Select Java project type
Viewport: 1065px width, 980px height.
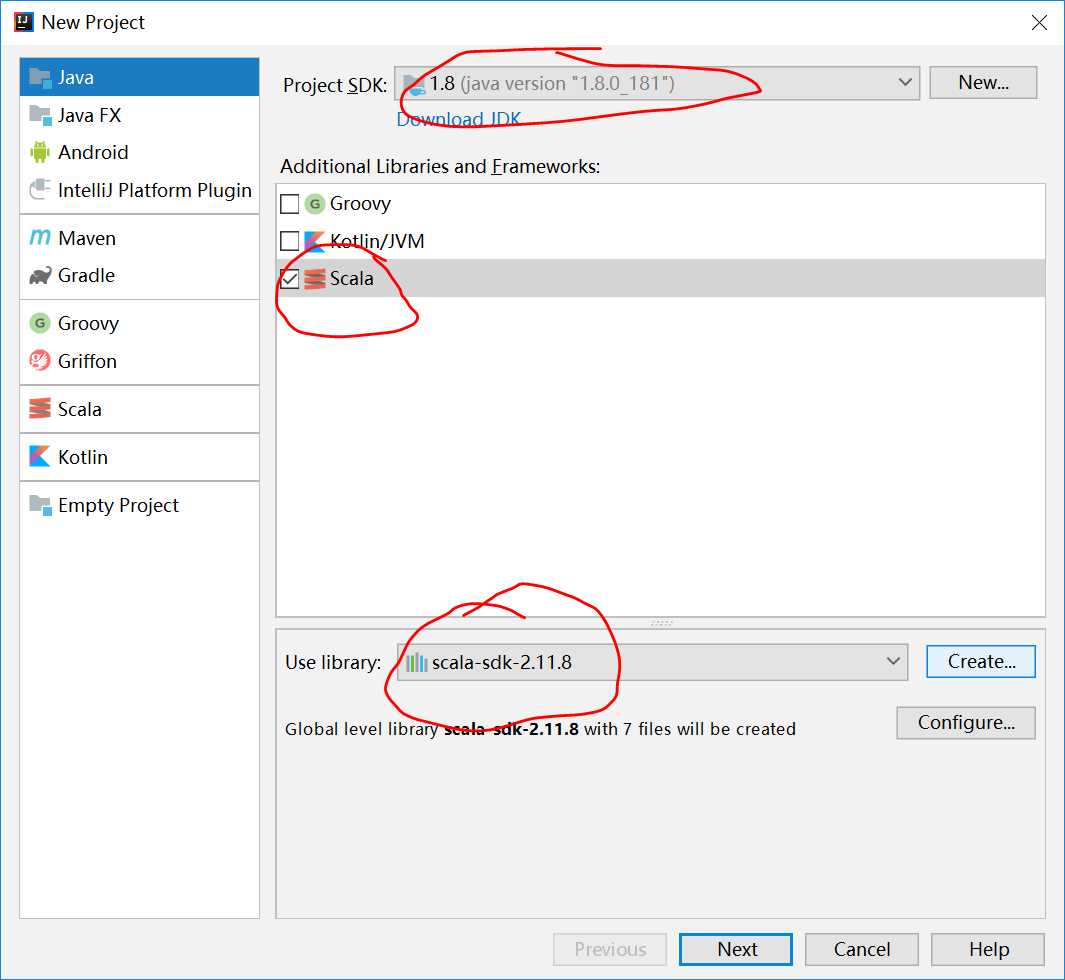pos(139,77)
